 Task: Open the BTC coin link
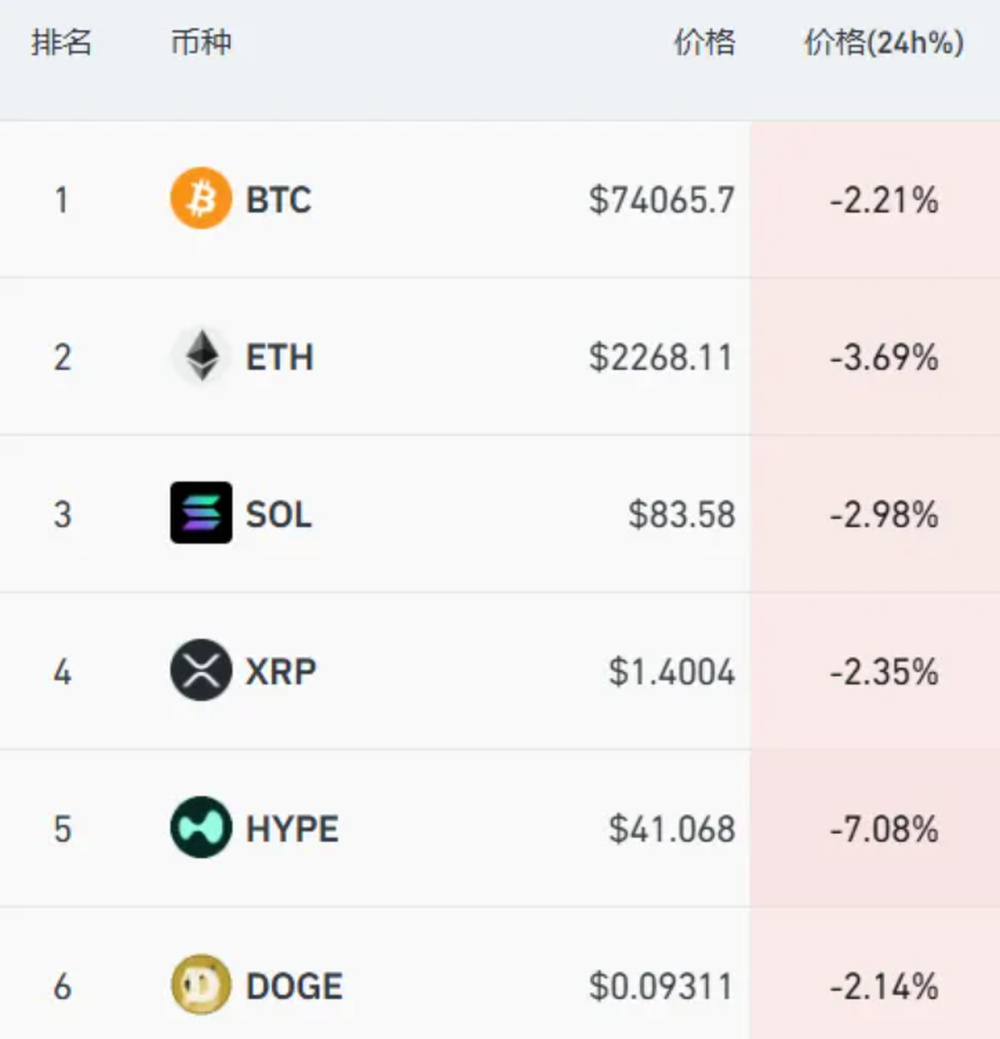(x=279, y=200)
